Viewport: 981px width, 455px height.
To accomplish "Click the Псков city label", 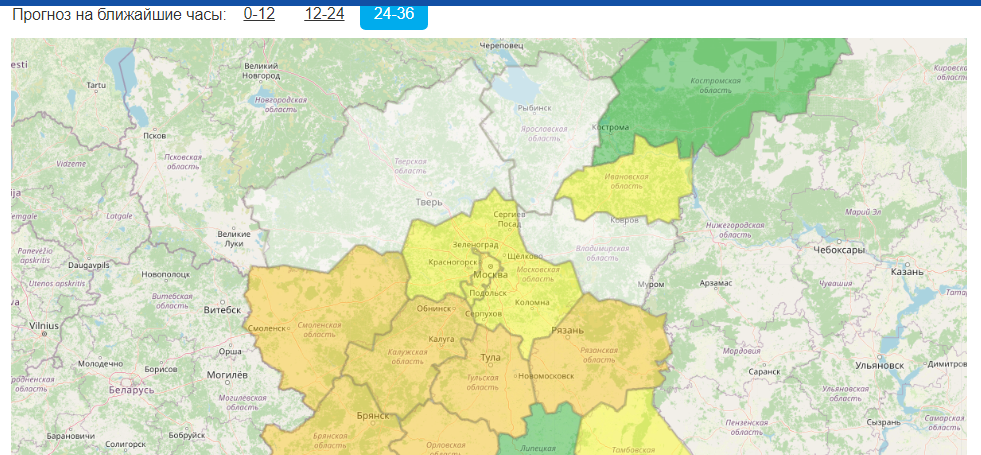I will pyautogui.click(x=155, y=135).
